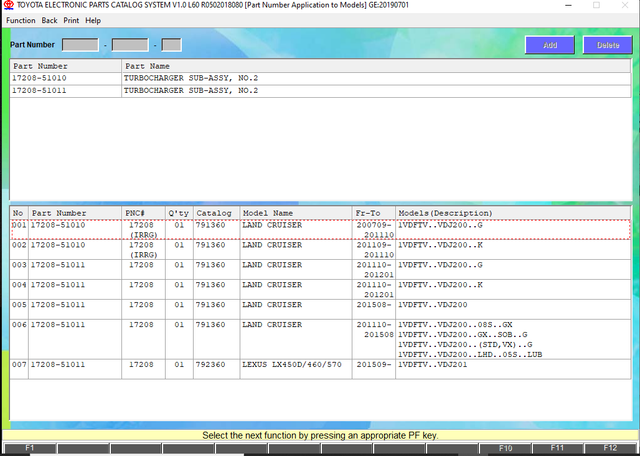Click the Toyota application icon in title bar
This screenshot has width=640, height=456.
pos(8,6)
